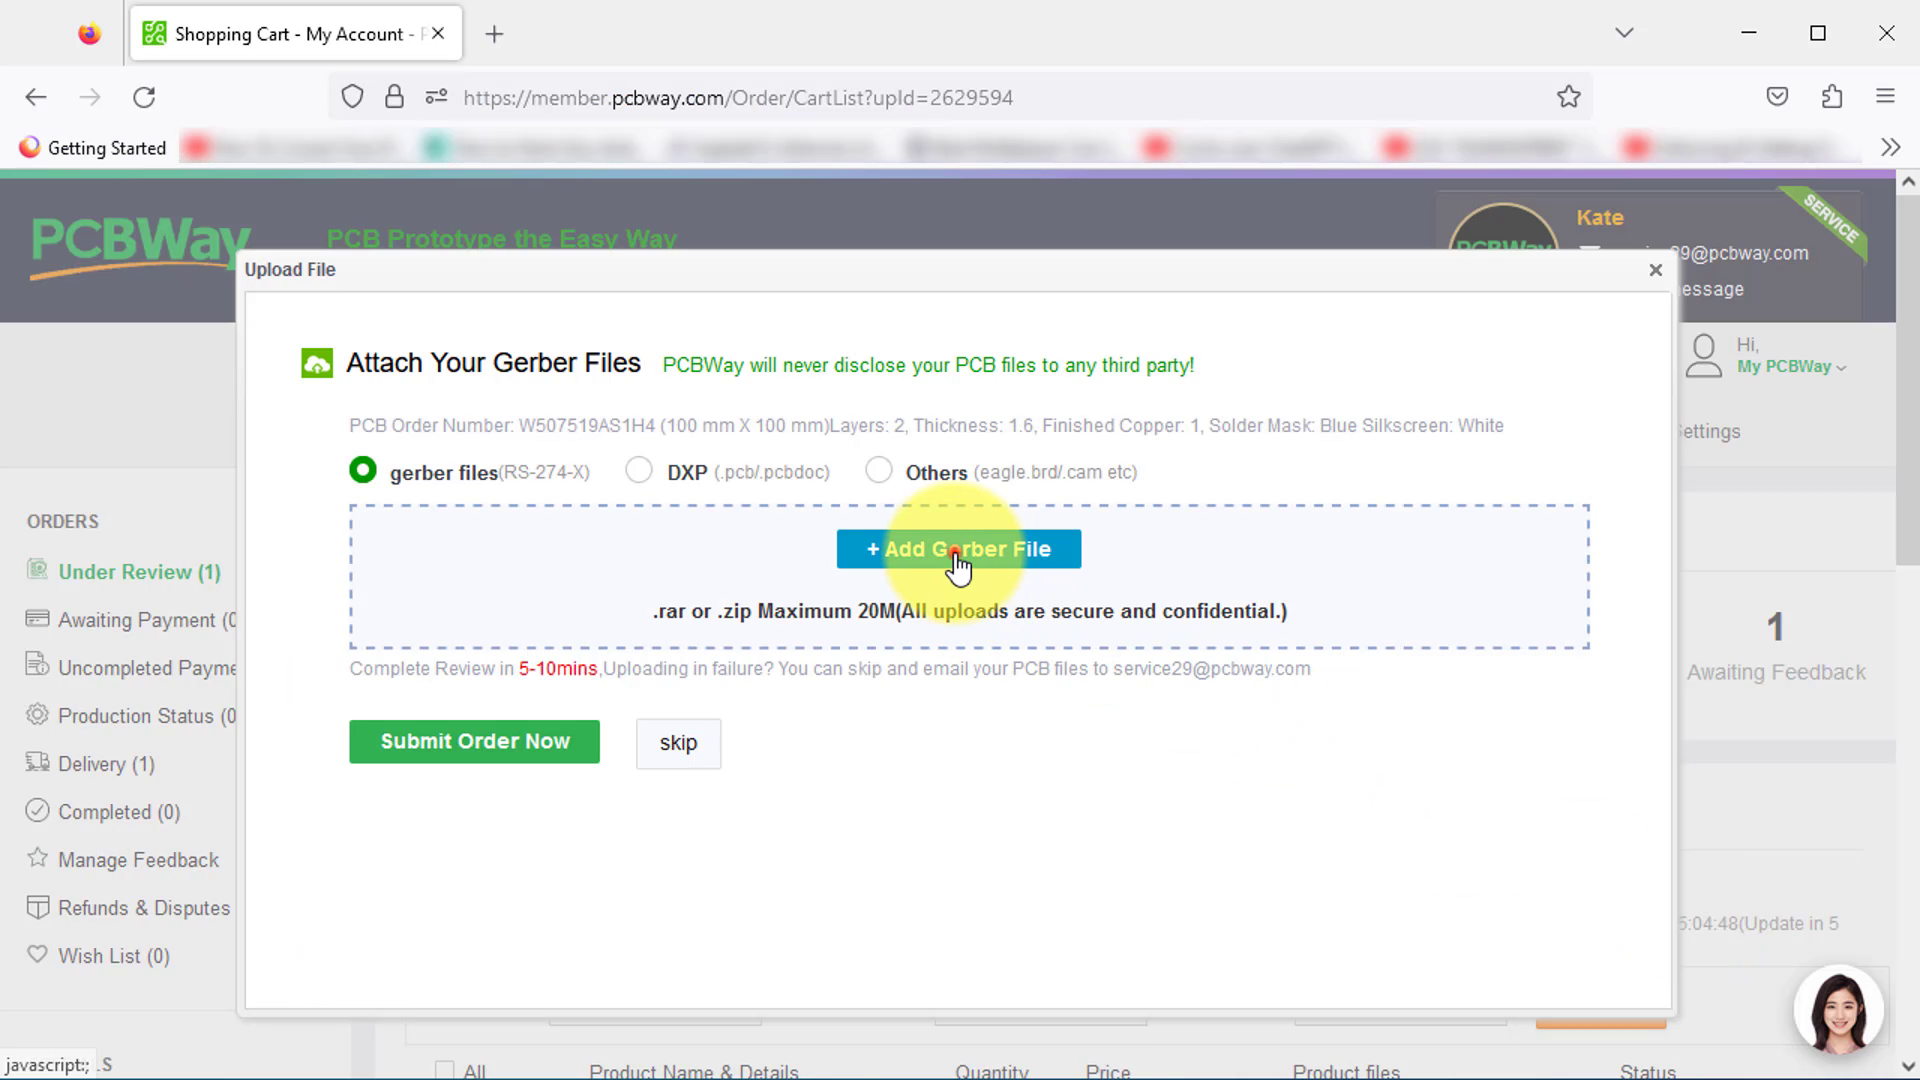Click the skip button
Viewport: 1920px width, 1080px height.
click(678, 743)
